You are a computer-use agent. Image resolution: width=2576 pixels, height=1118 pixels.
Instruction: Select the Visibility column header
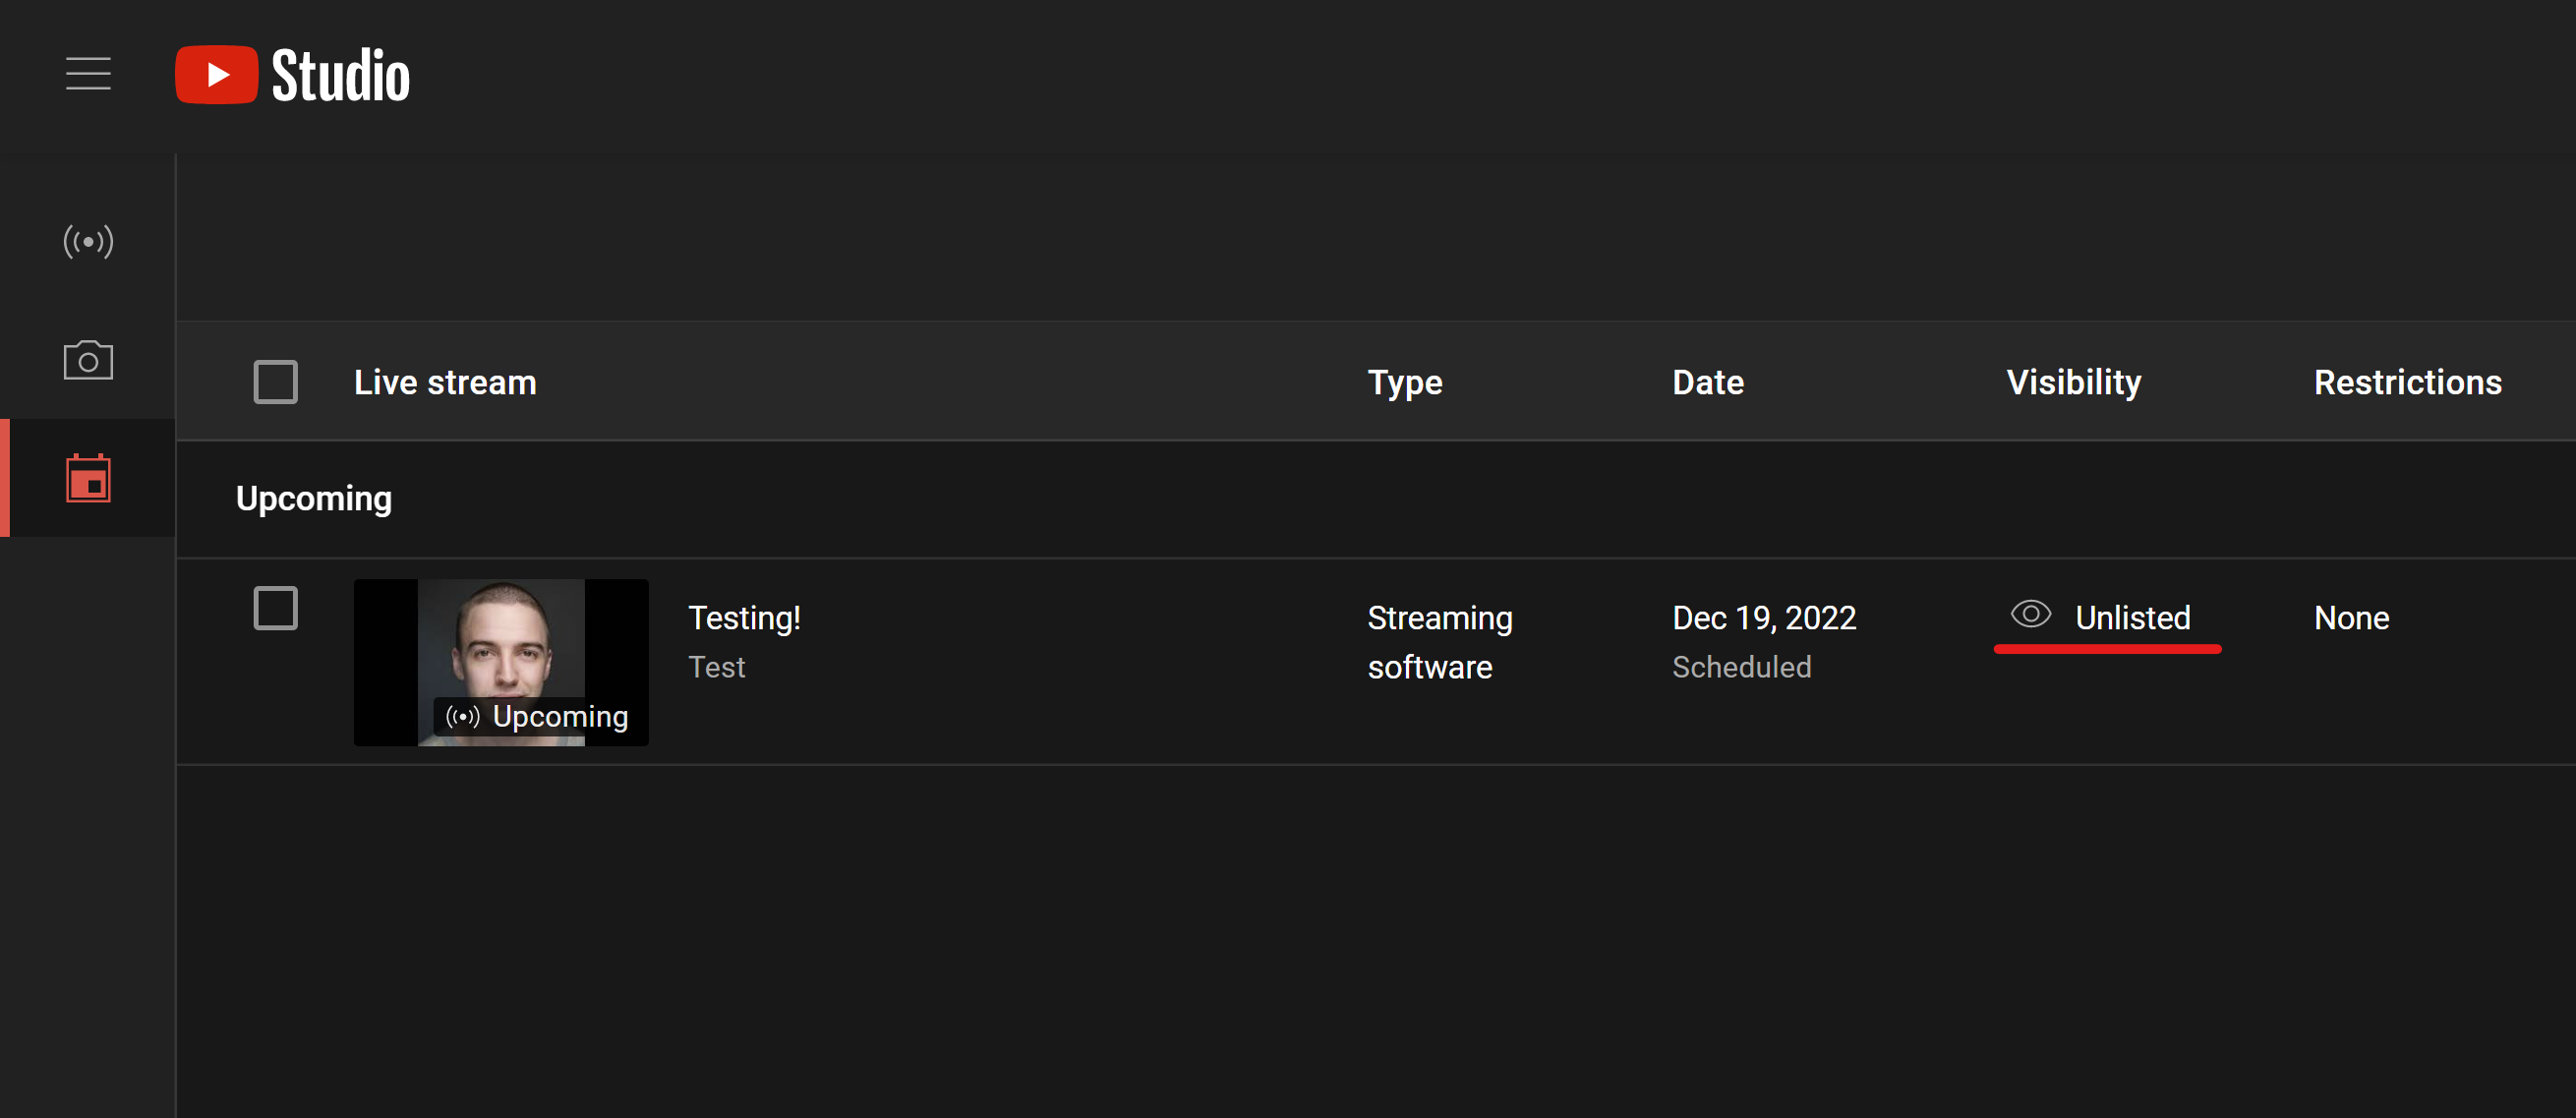point(2073,382)
